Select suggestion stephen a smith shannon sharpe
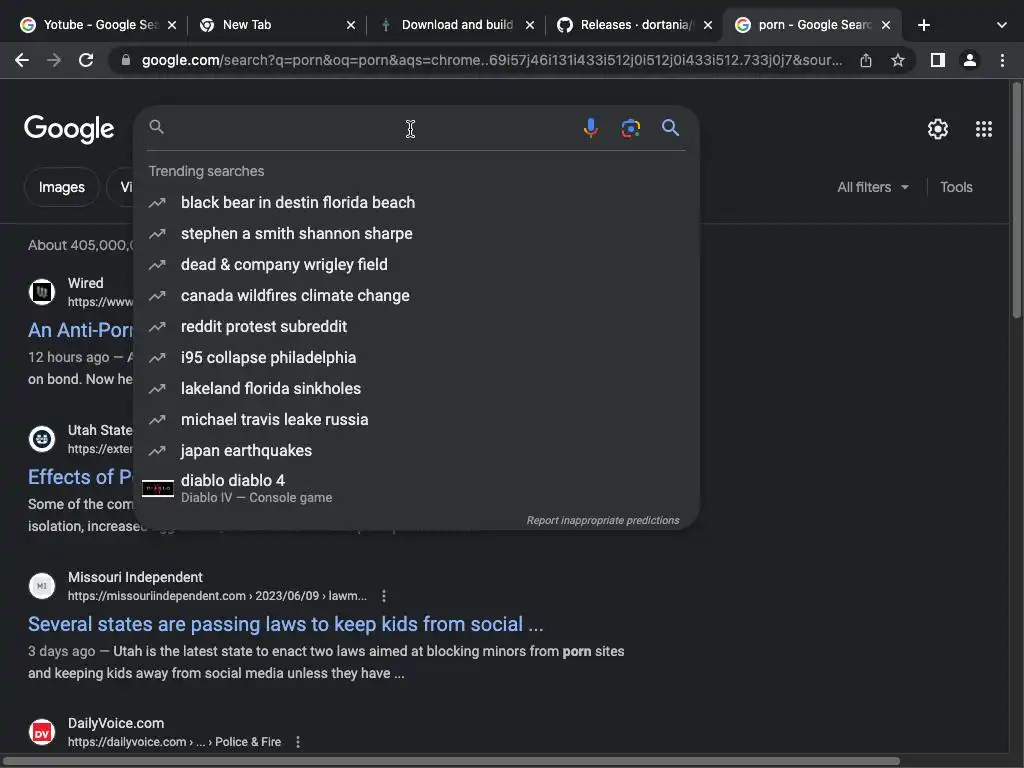 [416, 234]
